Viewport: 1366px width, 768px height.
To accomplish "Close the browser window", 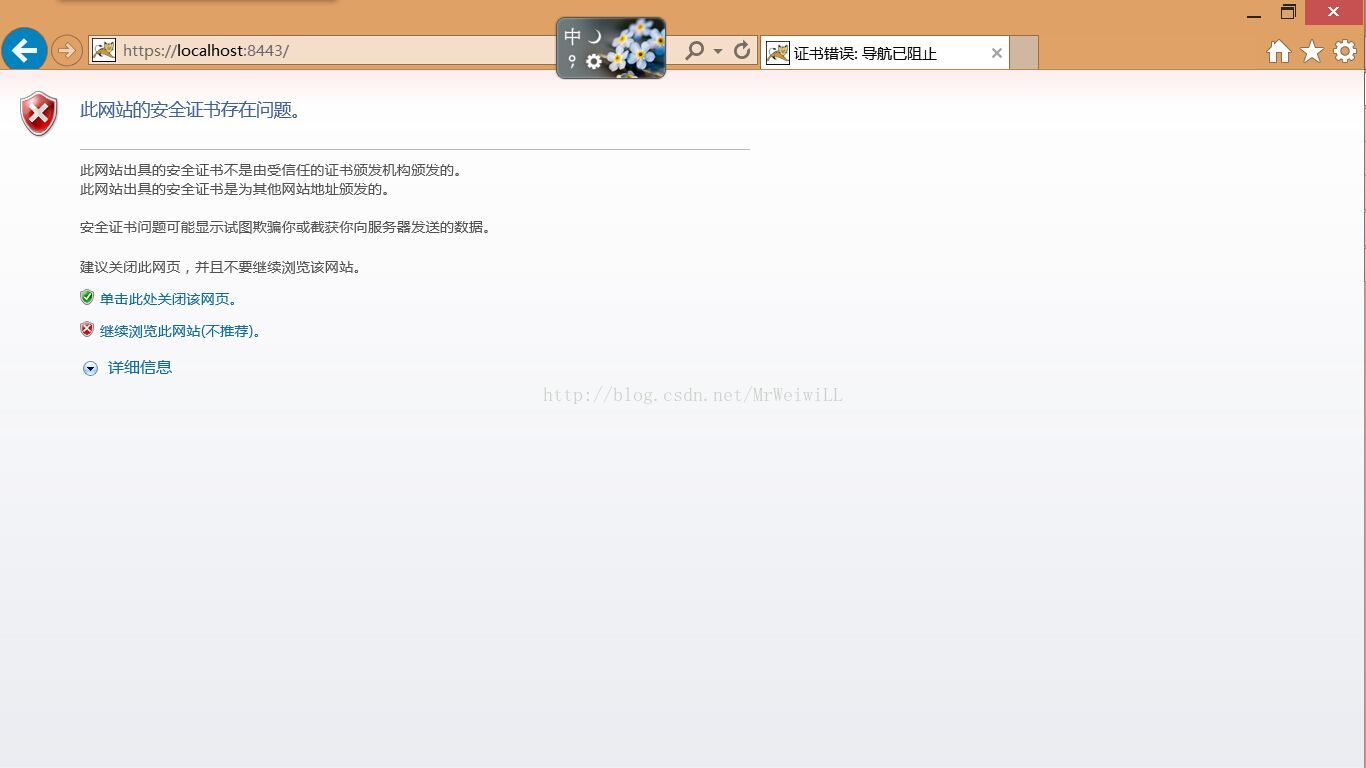I will coord(1333,12).
